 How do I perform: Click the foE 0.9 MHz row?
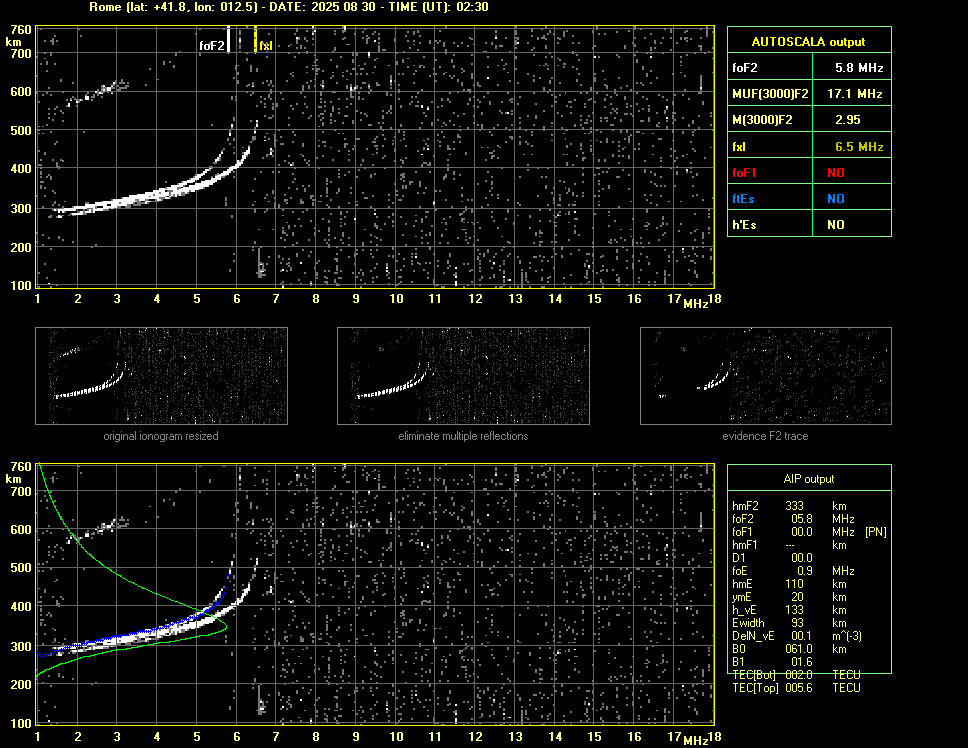(x=793, y=571)
